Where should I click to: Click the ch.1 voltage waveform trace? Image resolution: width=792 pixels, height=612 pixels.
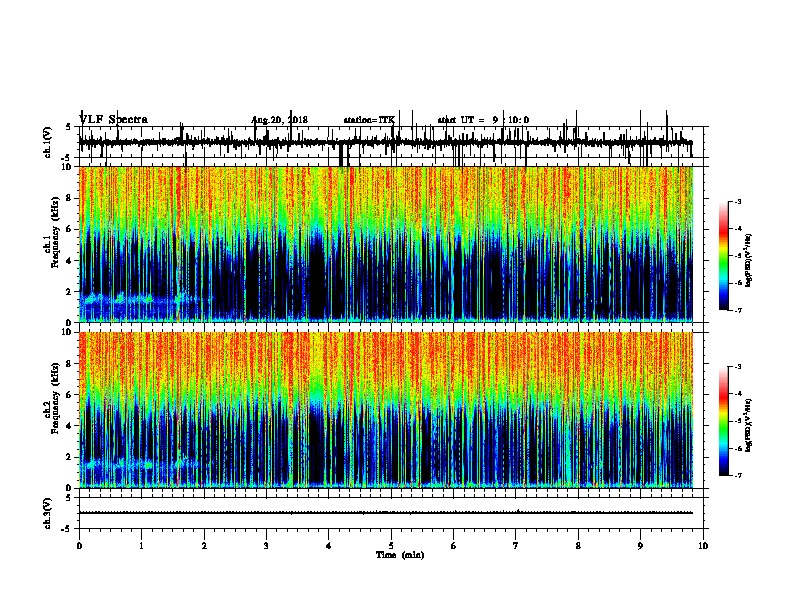[386, 142]
